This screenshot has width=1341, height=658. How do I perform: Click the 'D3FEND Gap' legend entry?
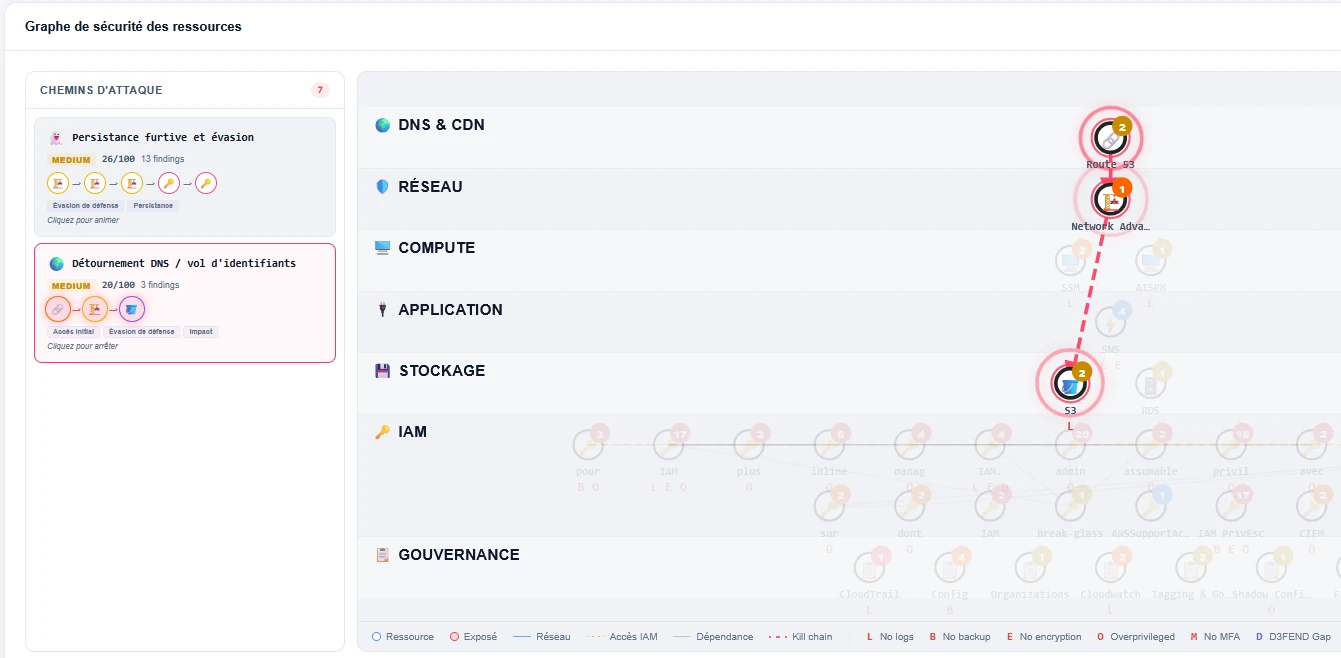point(1293,636)
